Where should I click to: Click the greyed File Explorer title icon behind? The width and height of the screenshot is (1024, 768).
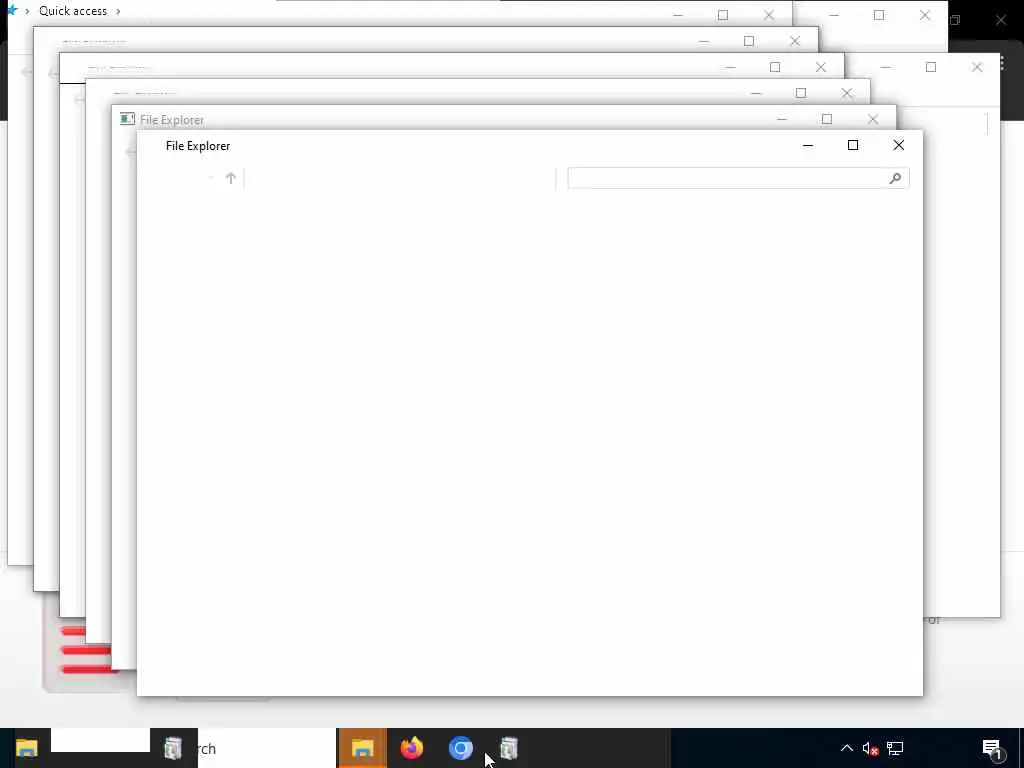127,119
